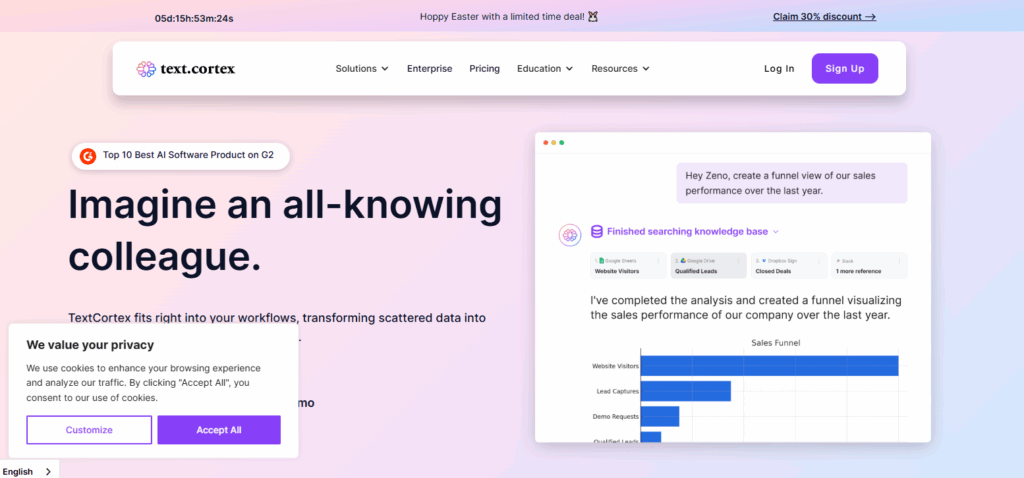The width and height of the screenshot is (1024, 478).
Task: Click the G2 badge icon
Action: (88, 156)
